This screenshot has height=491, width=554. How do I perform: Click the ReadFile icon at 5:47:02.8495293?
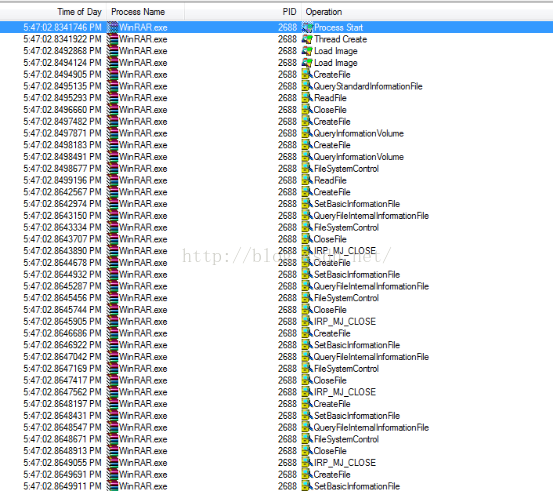pyautogui.click(x=307, y=98)
